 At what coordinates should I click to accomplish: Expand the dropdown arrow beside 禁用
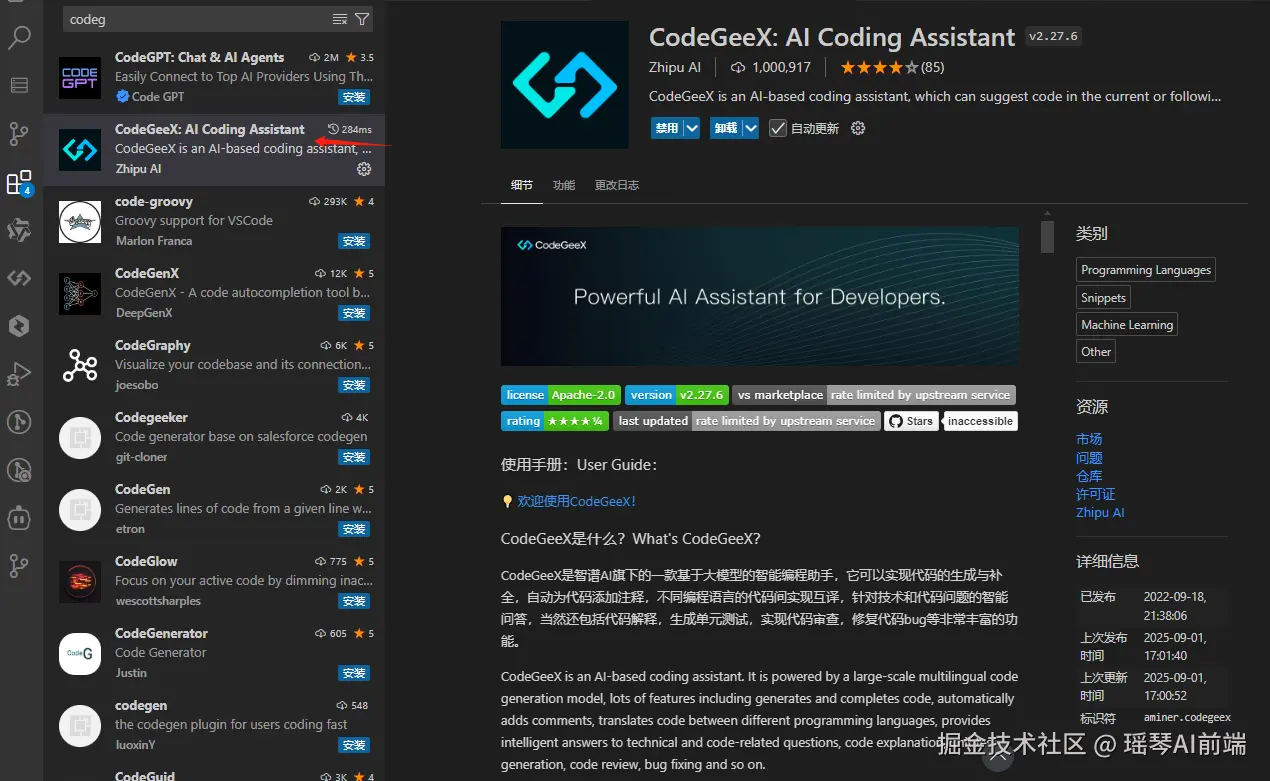(x=691, y=128)
